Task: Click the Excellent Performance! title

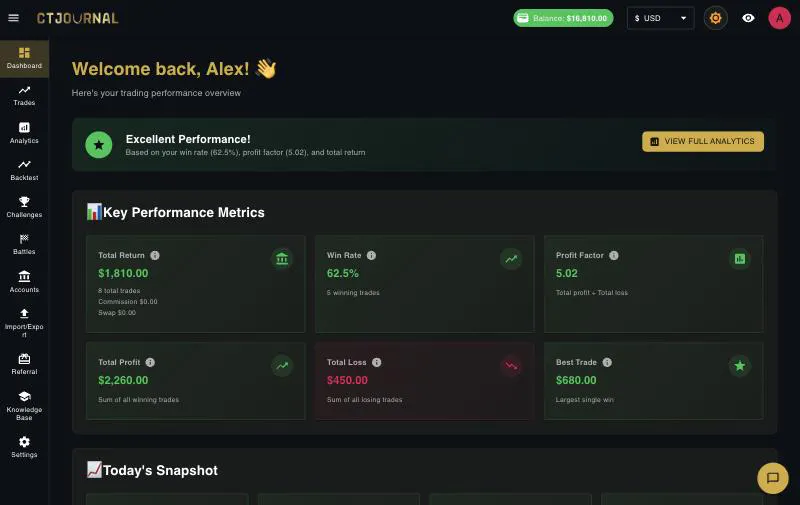Action: [x=188, y=139]
